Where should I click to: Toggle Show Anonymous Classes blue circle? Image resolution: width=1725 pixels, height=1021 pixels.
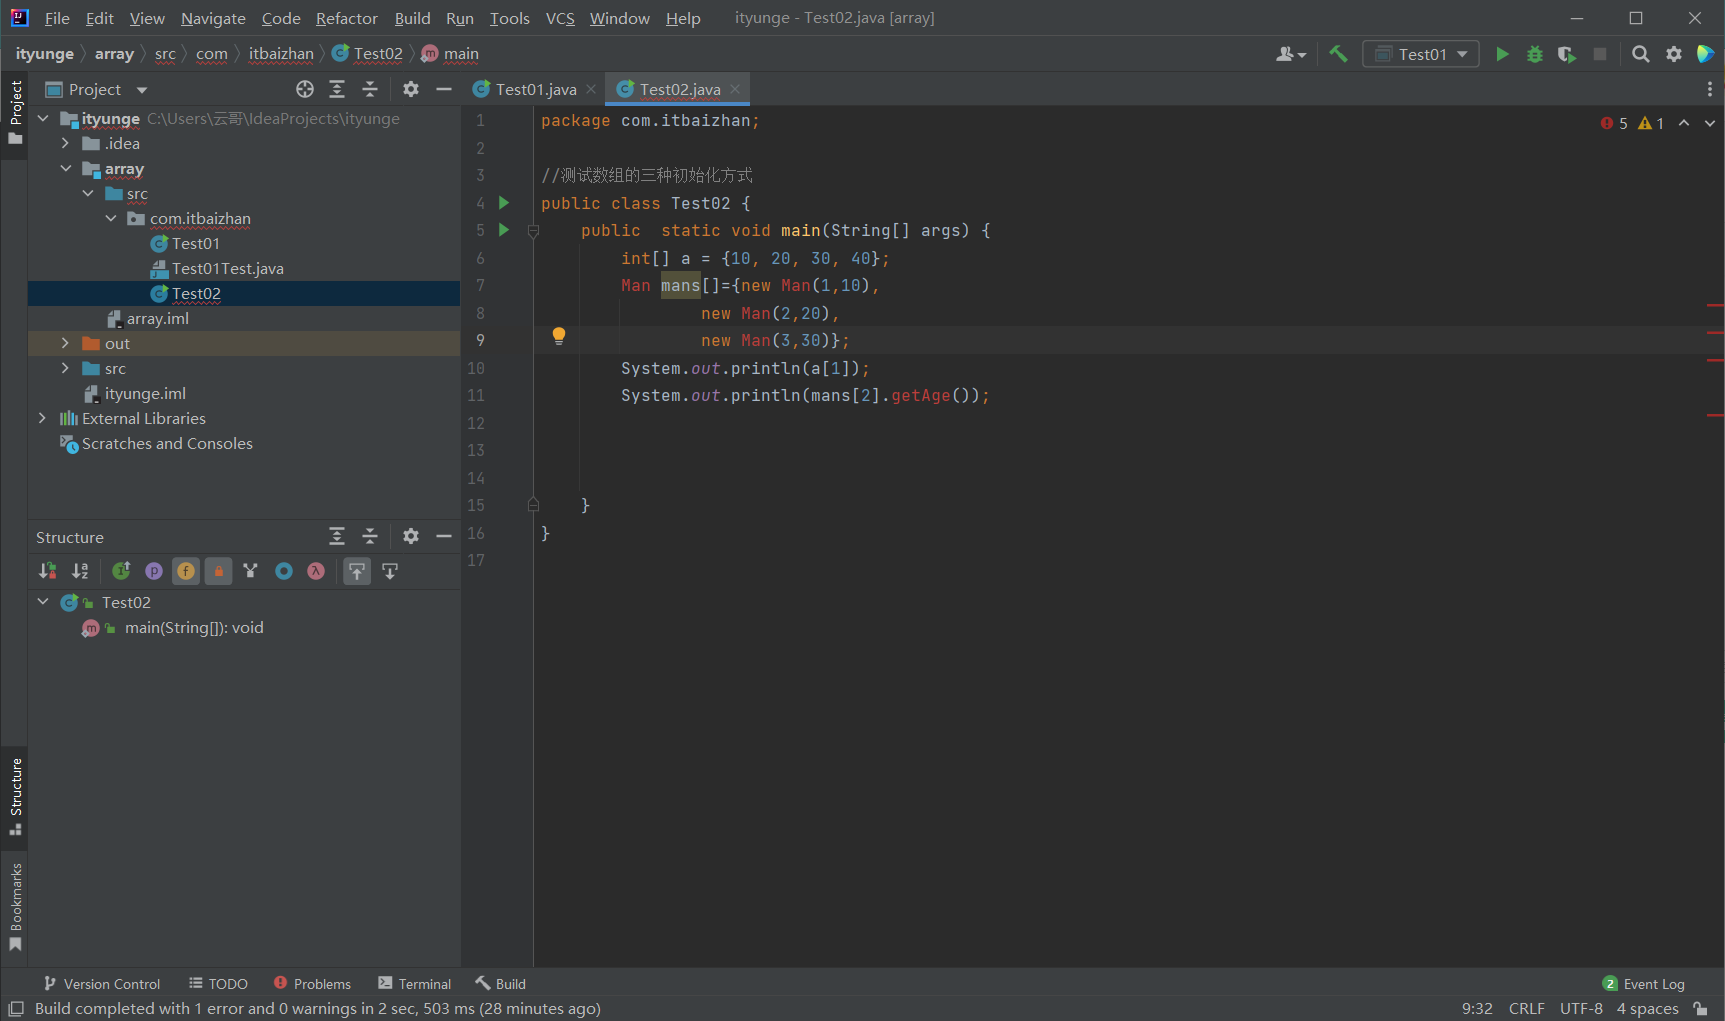(x=284, y=571)
